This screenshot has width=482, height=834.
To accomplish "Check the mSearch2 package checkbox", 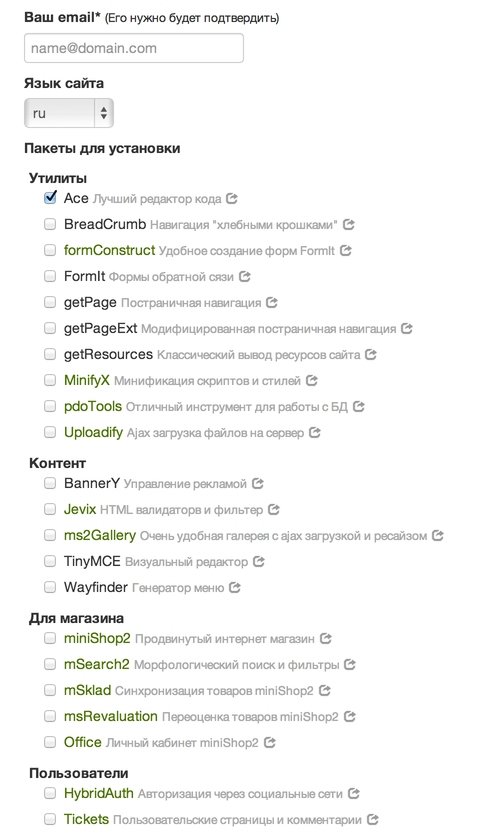I will point(49,664).
